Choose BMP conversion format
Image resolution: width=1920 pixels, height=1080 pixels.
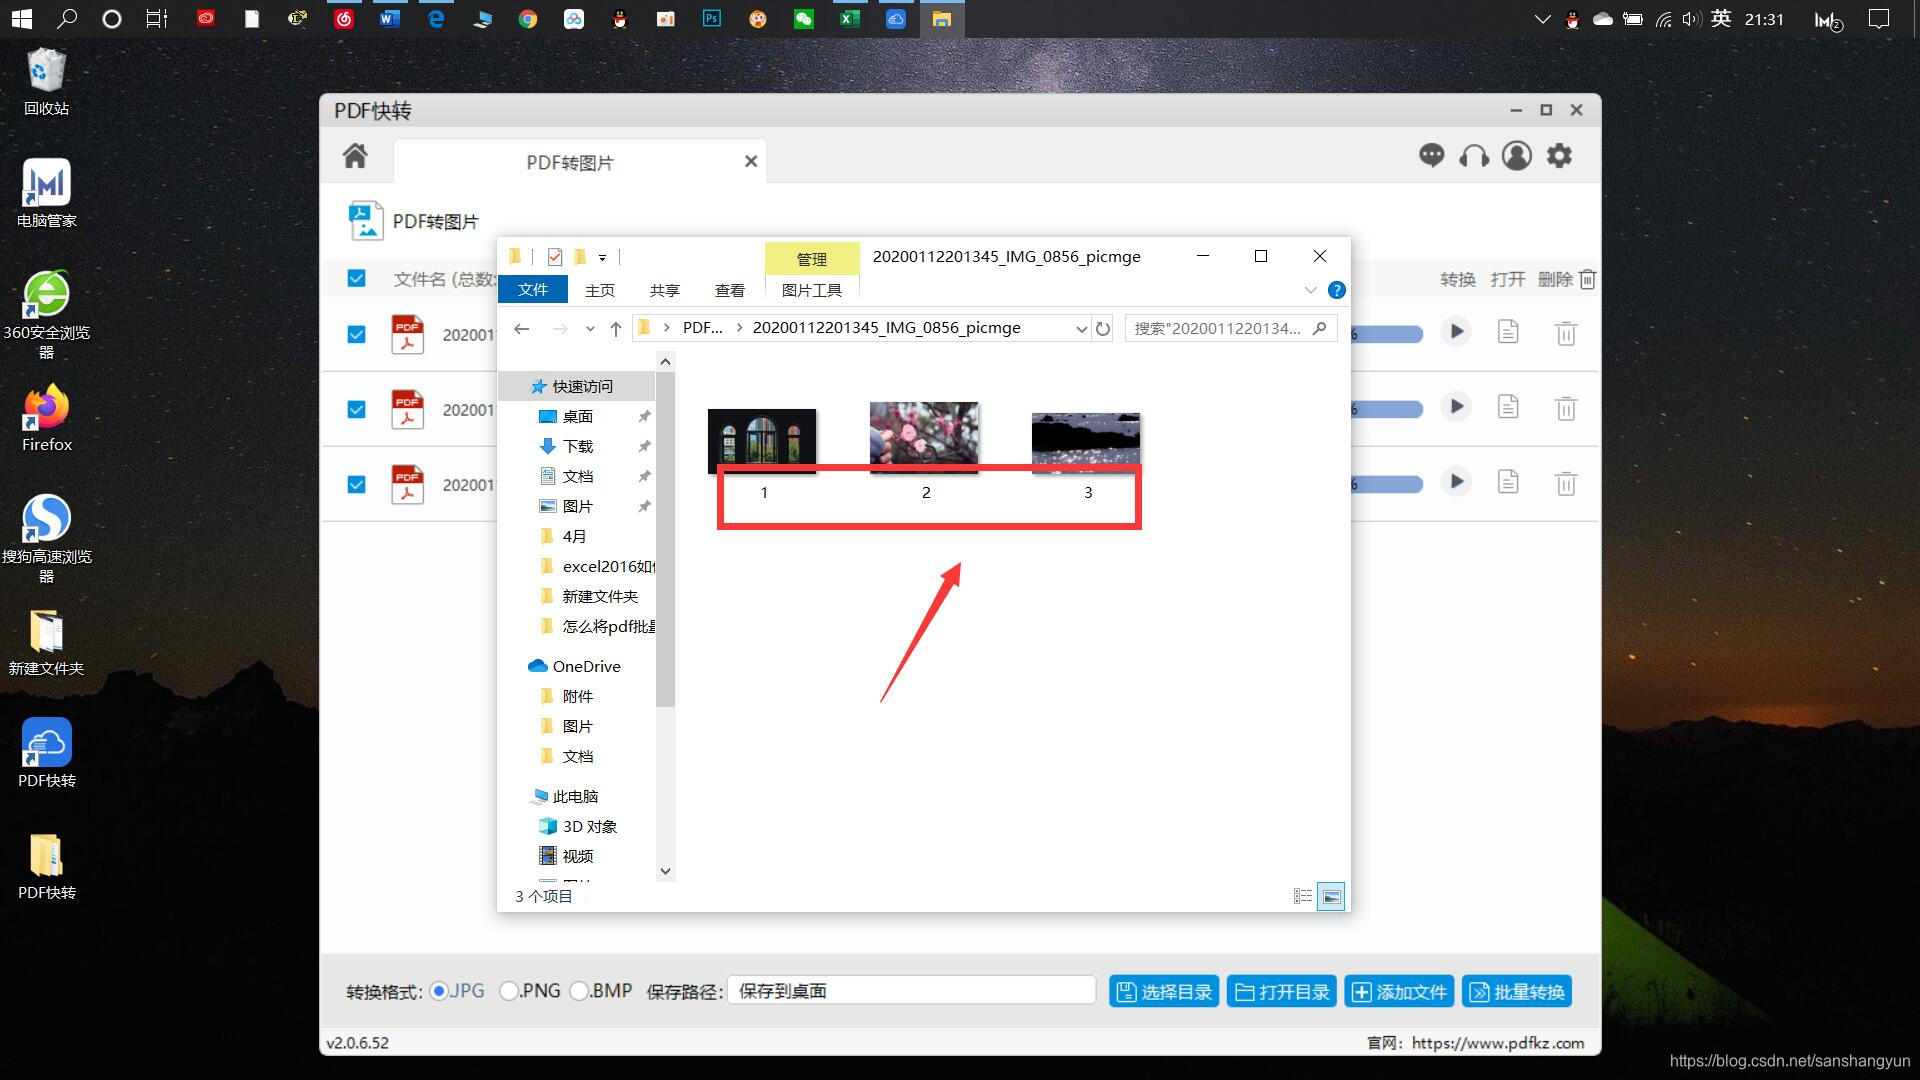pos(579,991)
